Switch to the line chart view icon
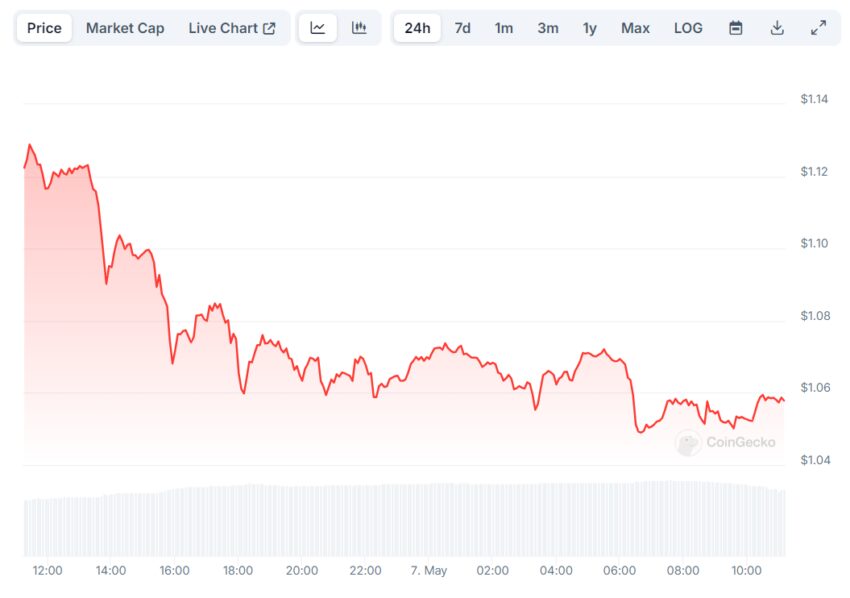Viewport: 850px width, 598px height. pos(318,28)
